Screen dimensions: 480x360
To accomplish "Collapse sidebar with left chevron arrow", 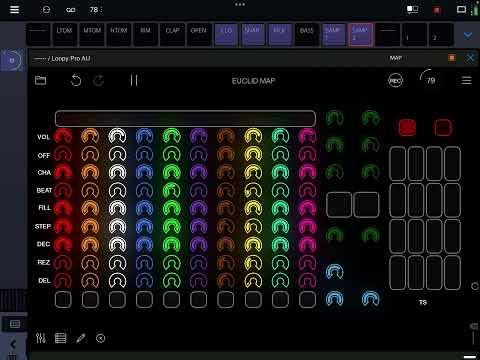I will pyautogui.click(x=13, y=344).
